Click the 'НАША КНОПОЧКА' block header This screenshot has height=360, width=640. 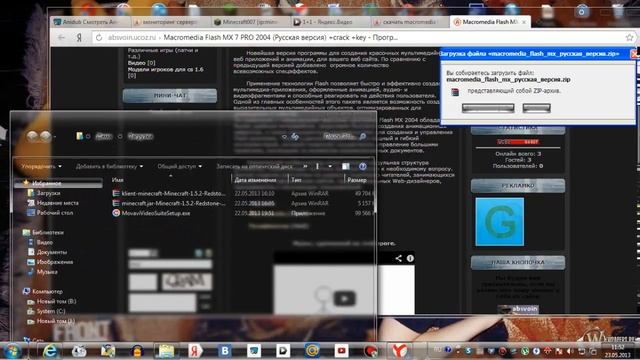(518, 262)
